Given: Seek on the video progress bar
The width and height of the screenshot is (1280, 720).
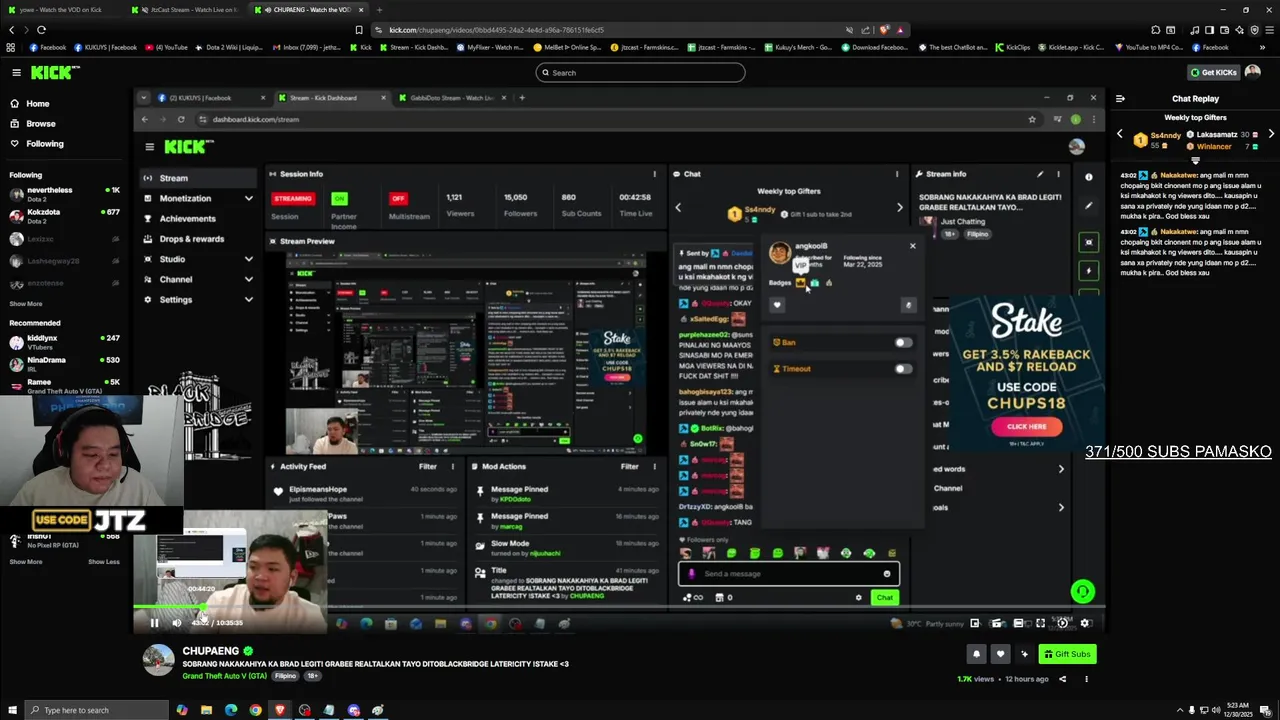Looking at the screenshot, I should pyautogui.click(x=620, y=606).
